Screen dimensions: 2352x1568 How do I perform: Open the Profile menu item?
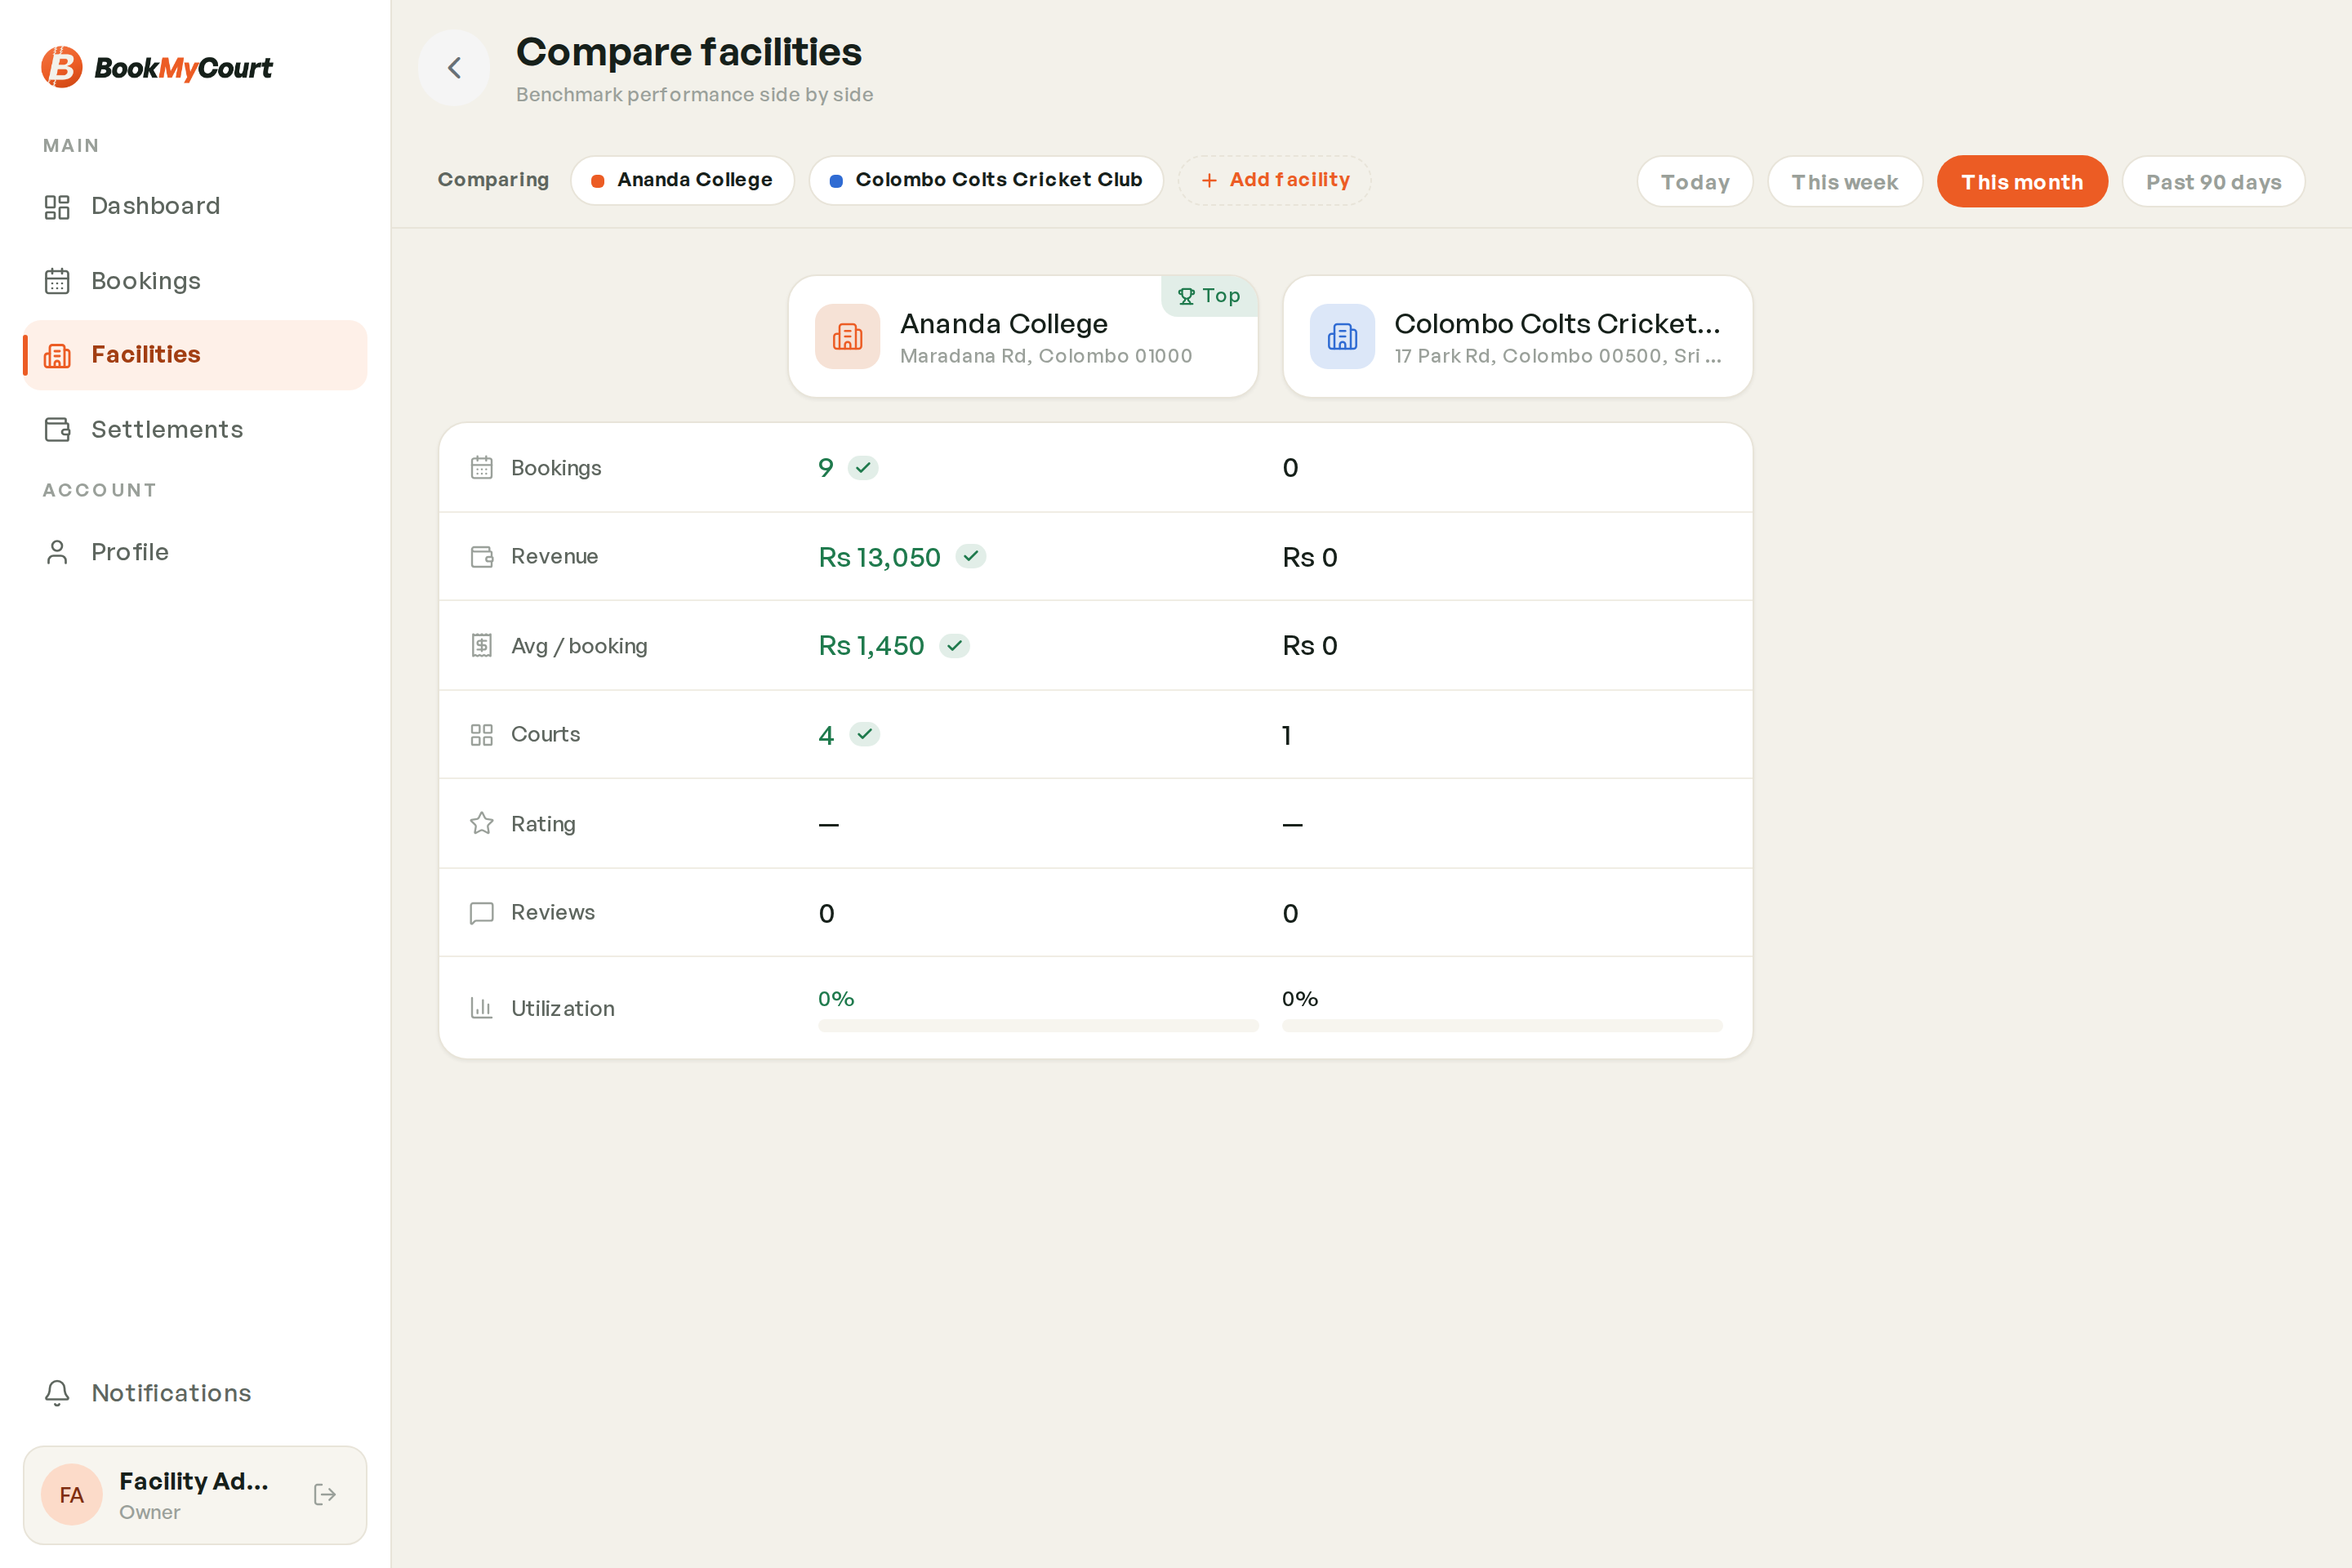[x=195, y=552]
